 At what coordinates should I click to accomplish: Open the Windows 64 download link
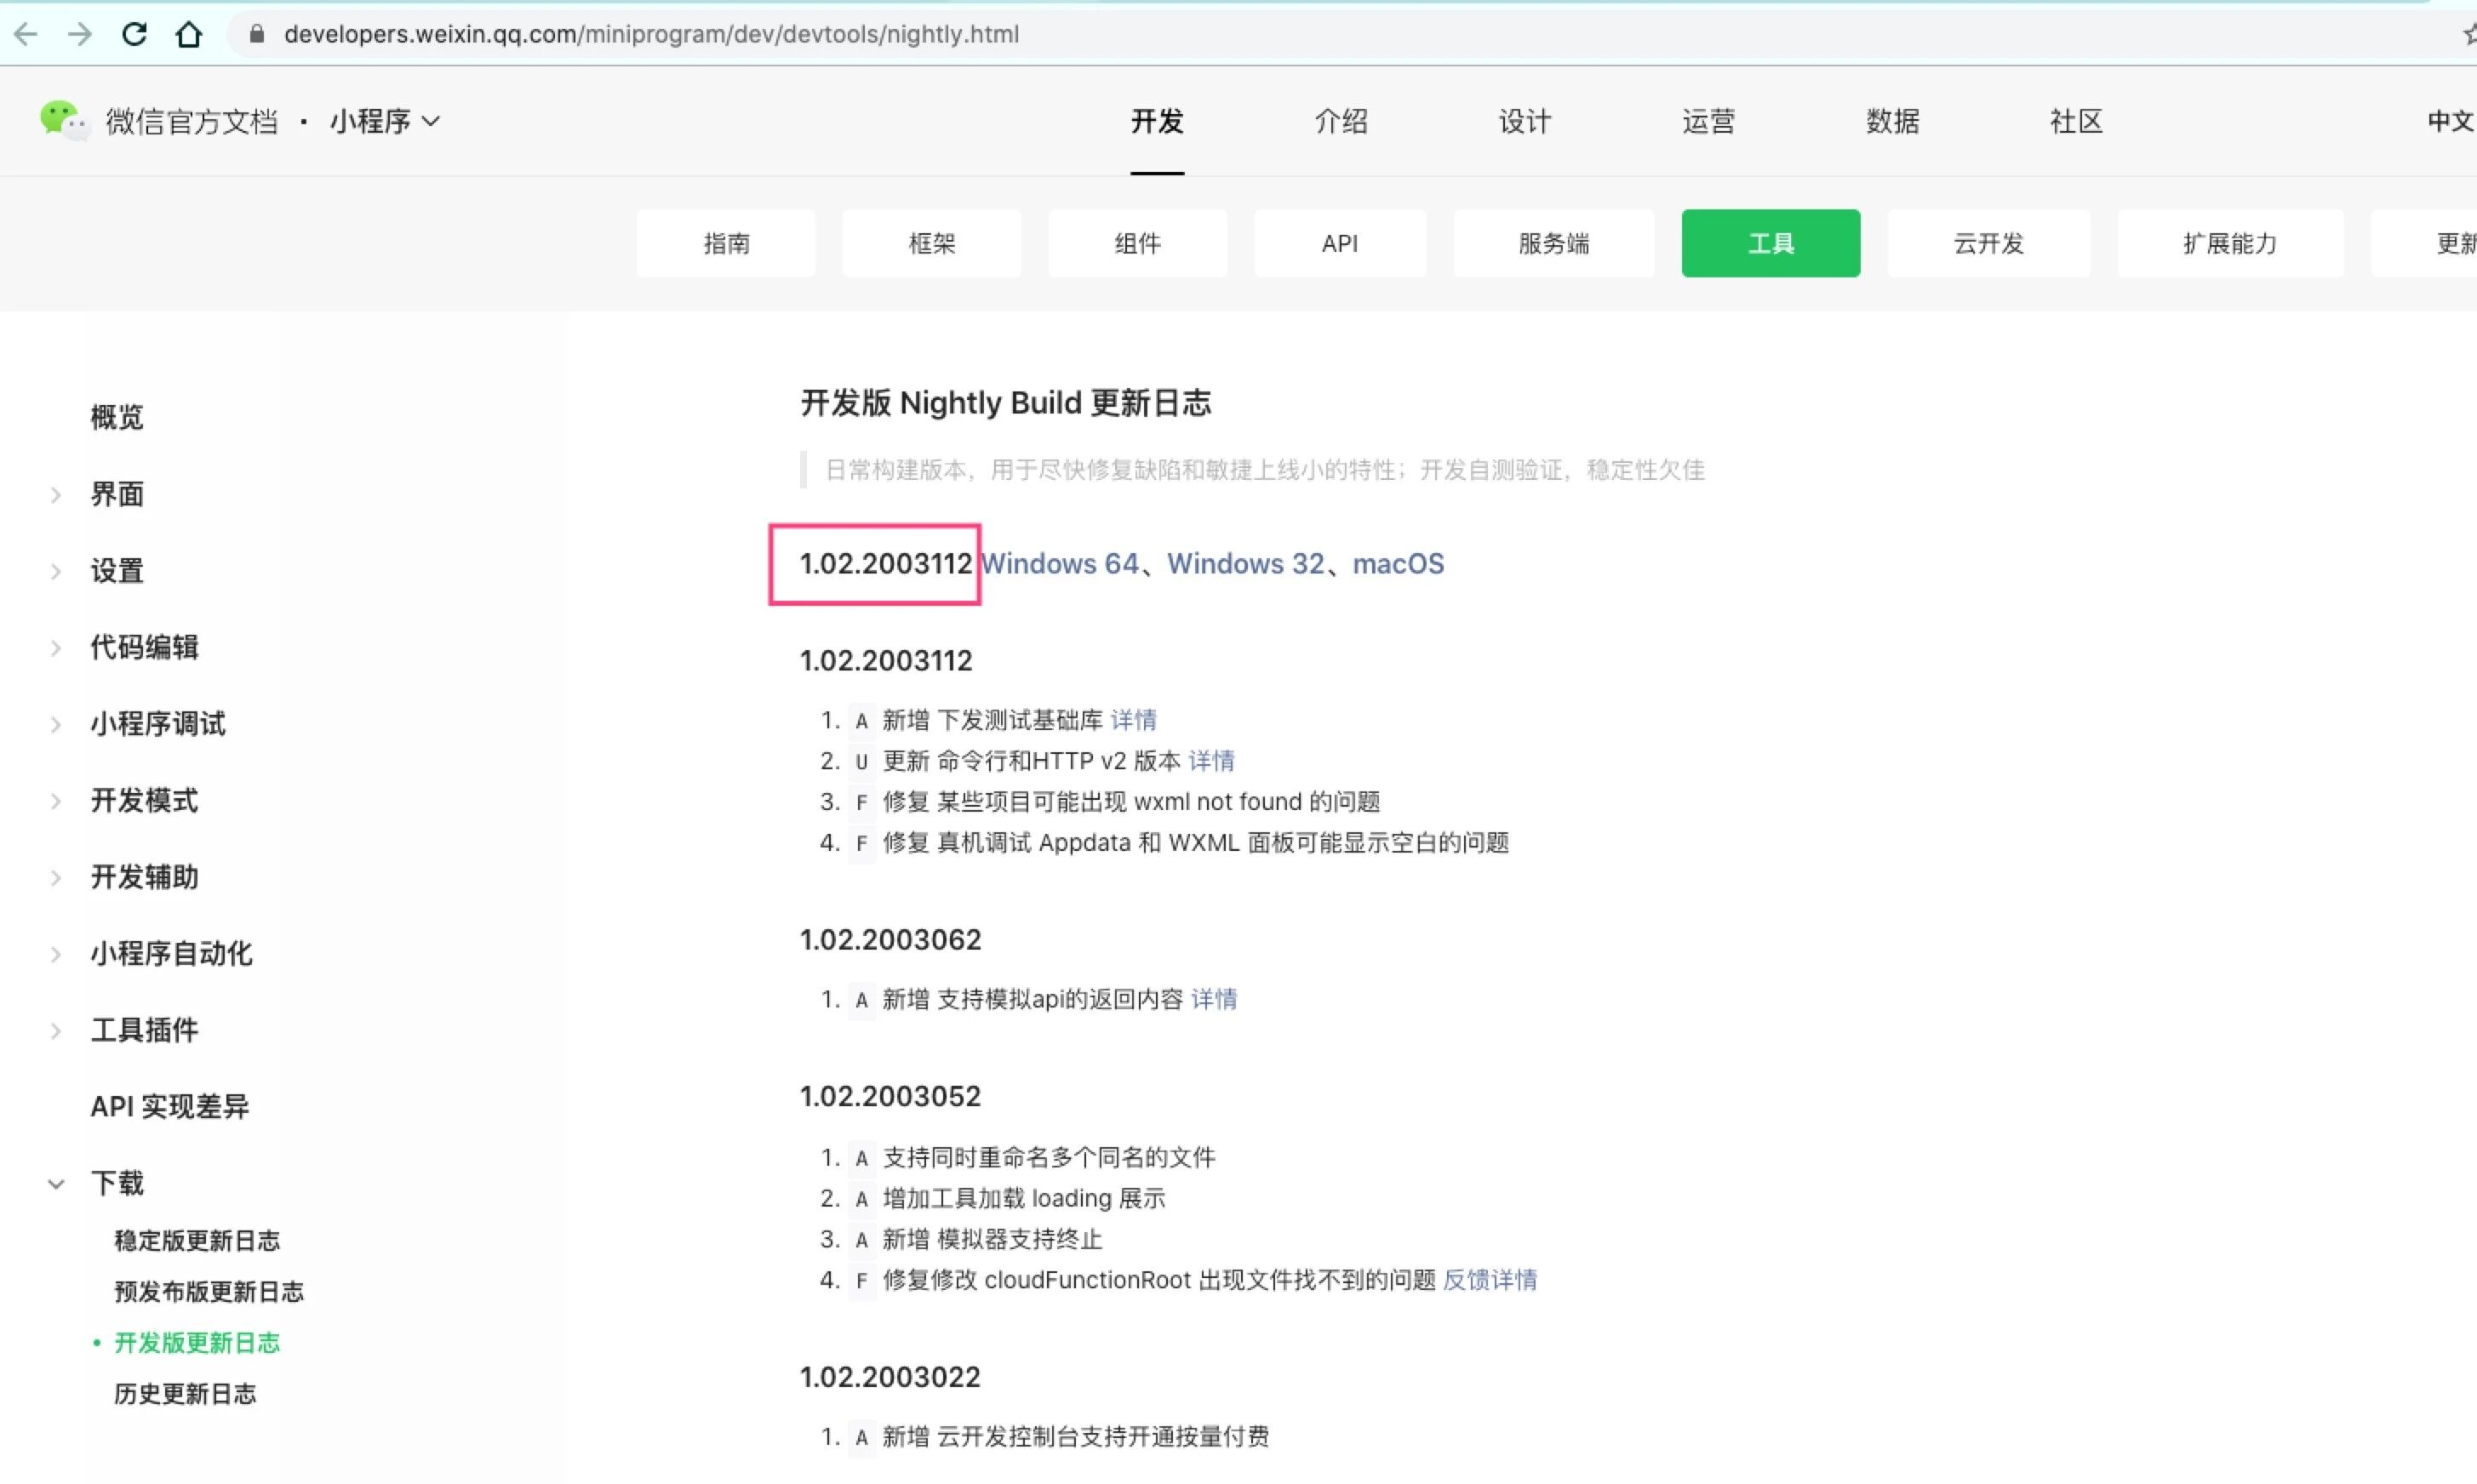point(1060,564)
